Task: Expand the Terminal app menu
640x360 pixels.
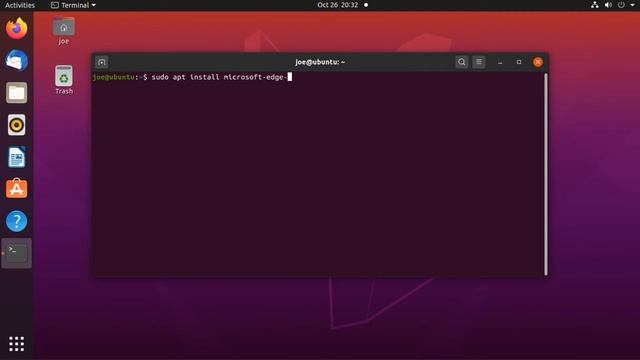Action: 73,5
